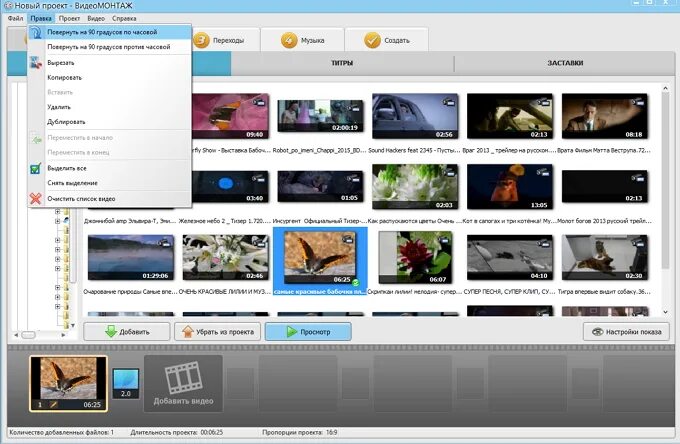
Task: Click the folder tree horizontal scroll left arrow
Action: click(16, 335)
